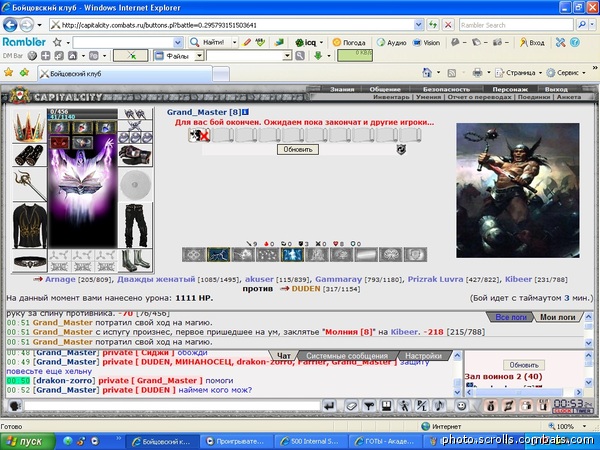Image resolution: width=600 pixels, height=450 pixels.
Task: Select the round shield slot
Action: coord(135,185)
